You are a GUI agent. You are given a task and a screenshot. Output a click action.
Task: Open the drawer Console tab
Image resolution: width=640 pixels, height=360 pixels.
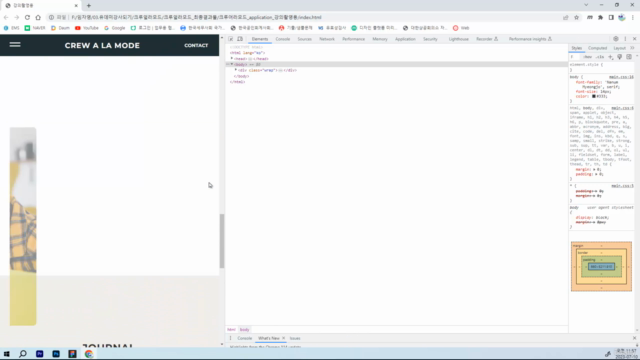coord(244,338)
